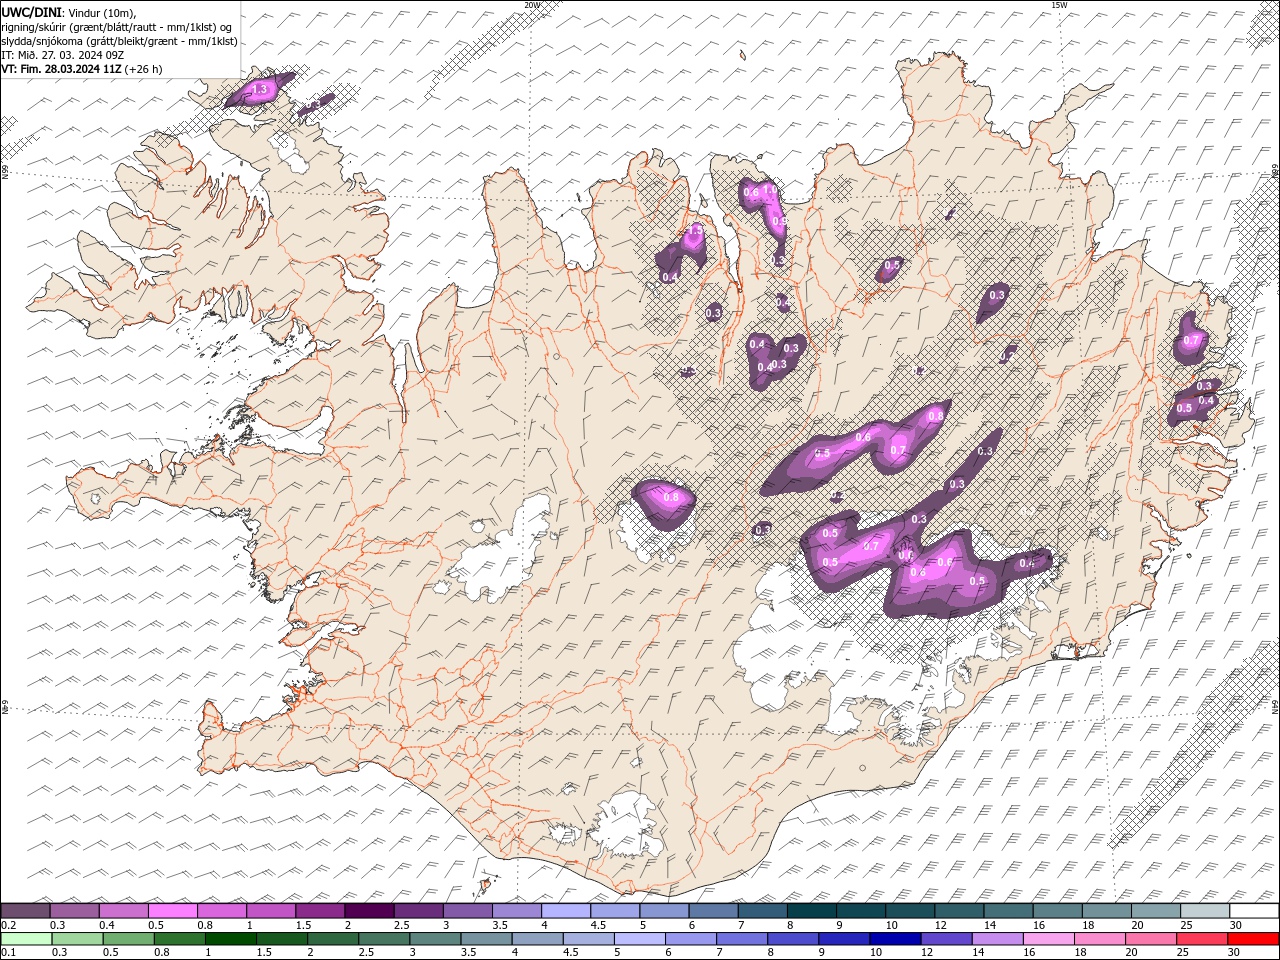
Task: Click the lower legend swatch between 7 and 8
Action: [741, 939]
